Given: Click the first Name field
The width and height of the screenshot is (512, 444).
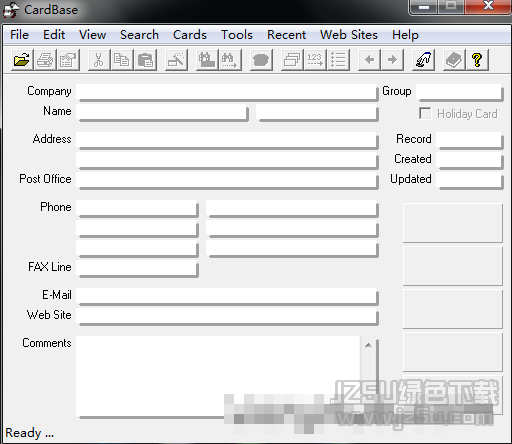Looking at the screenshot, I should click(162, 113).
